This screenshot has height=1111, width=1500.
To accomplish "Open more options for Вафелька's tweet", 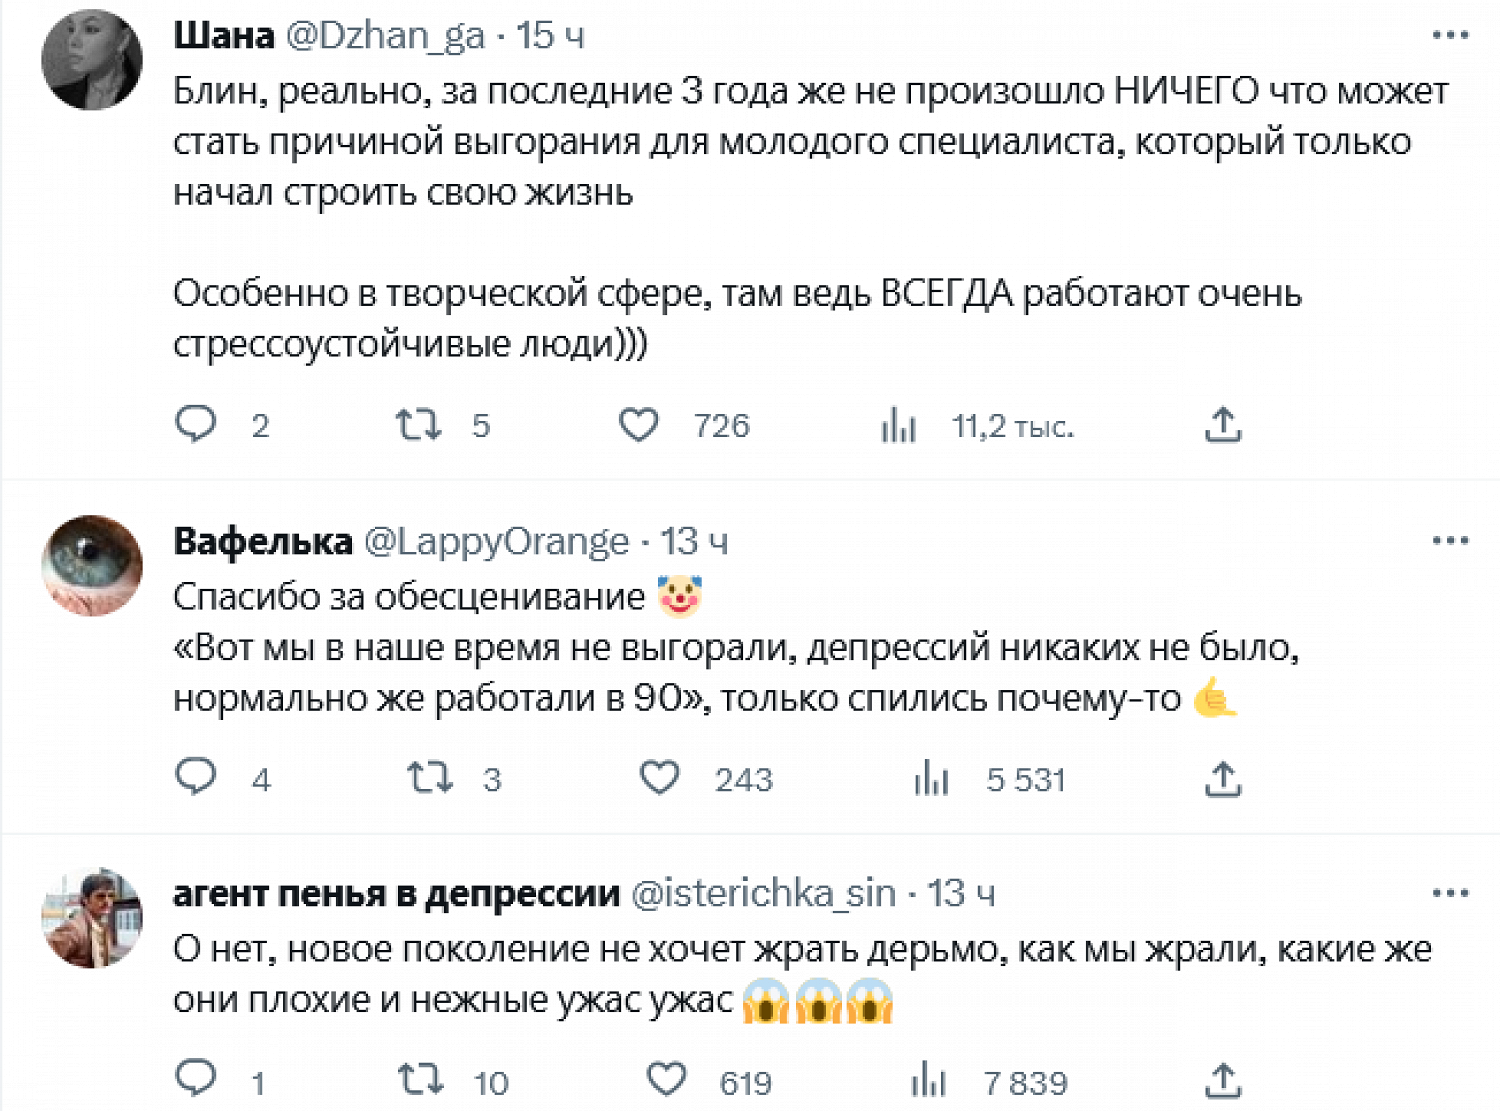I will (1450, 541).
